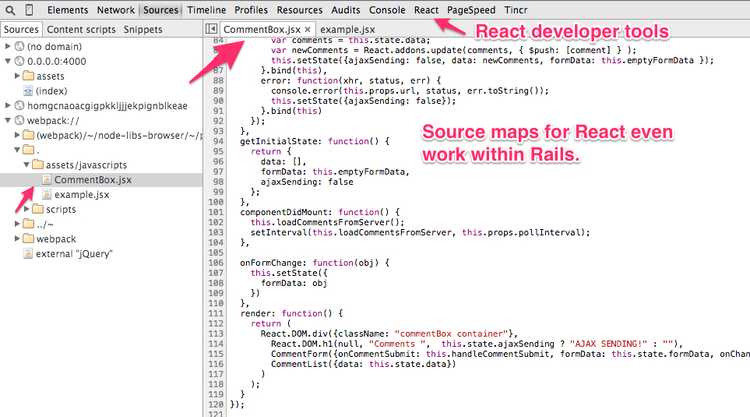Hide the navigator using the sidebar toggle icon

210,30
